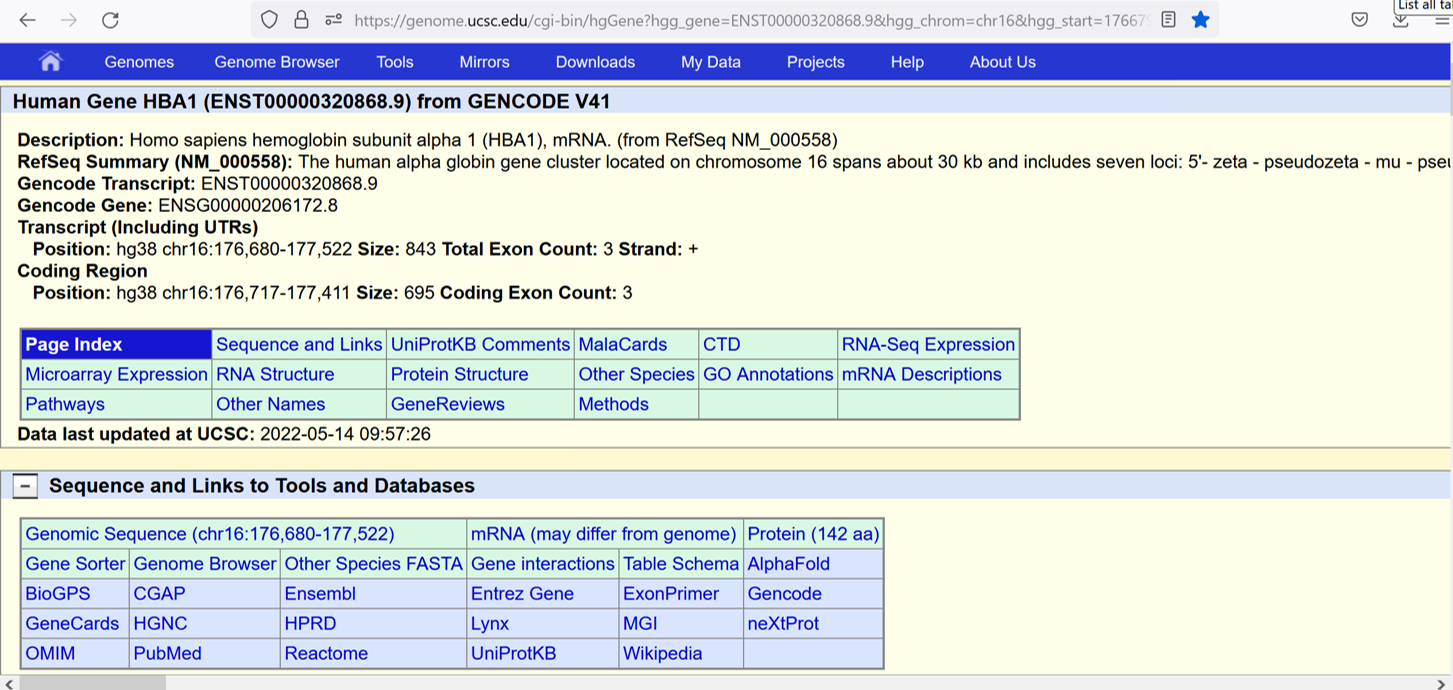Image resolution: width=1453 pixels, height=690 pixels.
Task: Open mRNA (may differ from genome) link
Action: pos(604,534)
